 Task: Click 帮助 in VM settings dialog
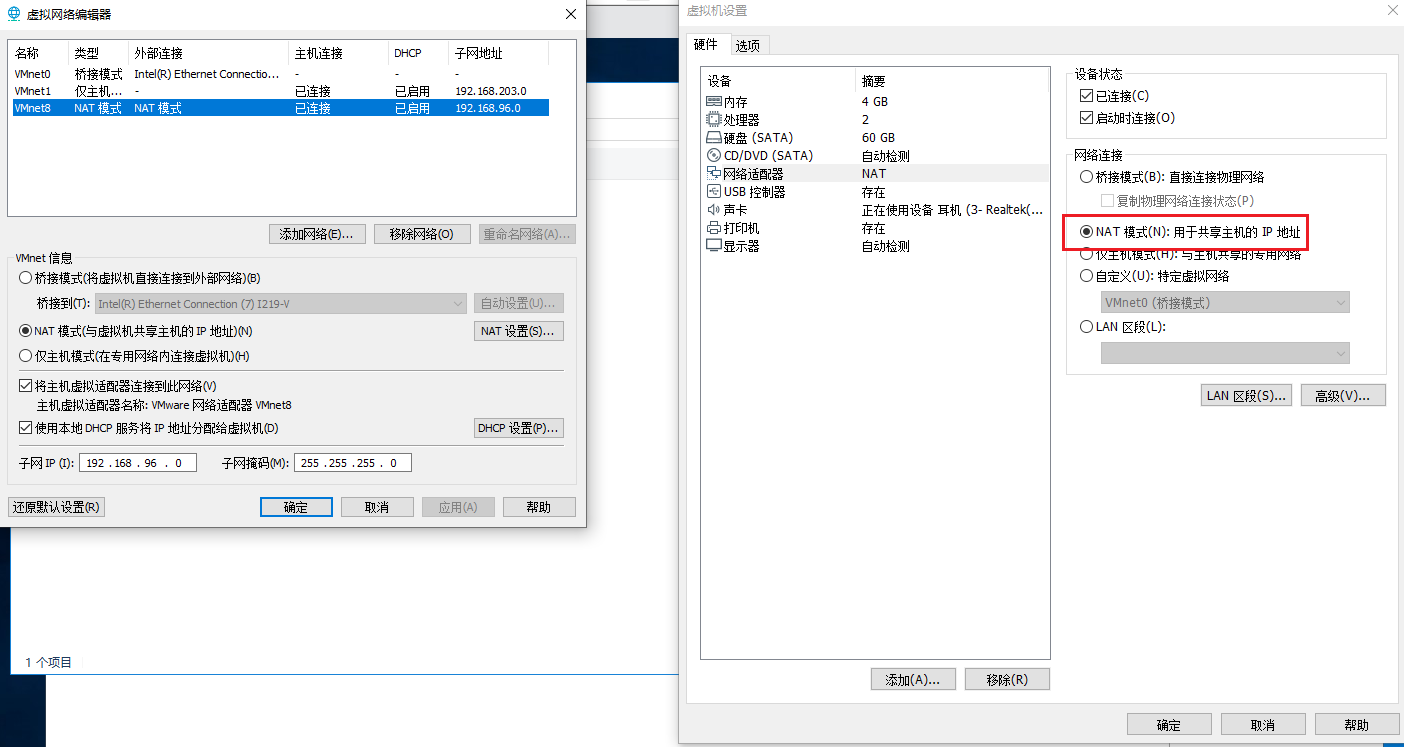(1357, 725)
